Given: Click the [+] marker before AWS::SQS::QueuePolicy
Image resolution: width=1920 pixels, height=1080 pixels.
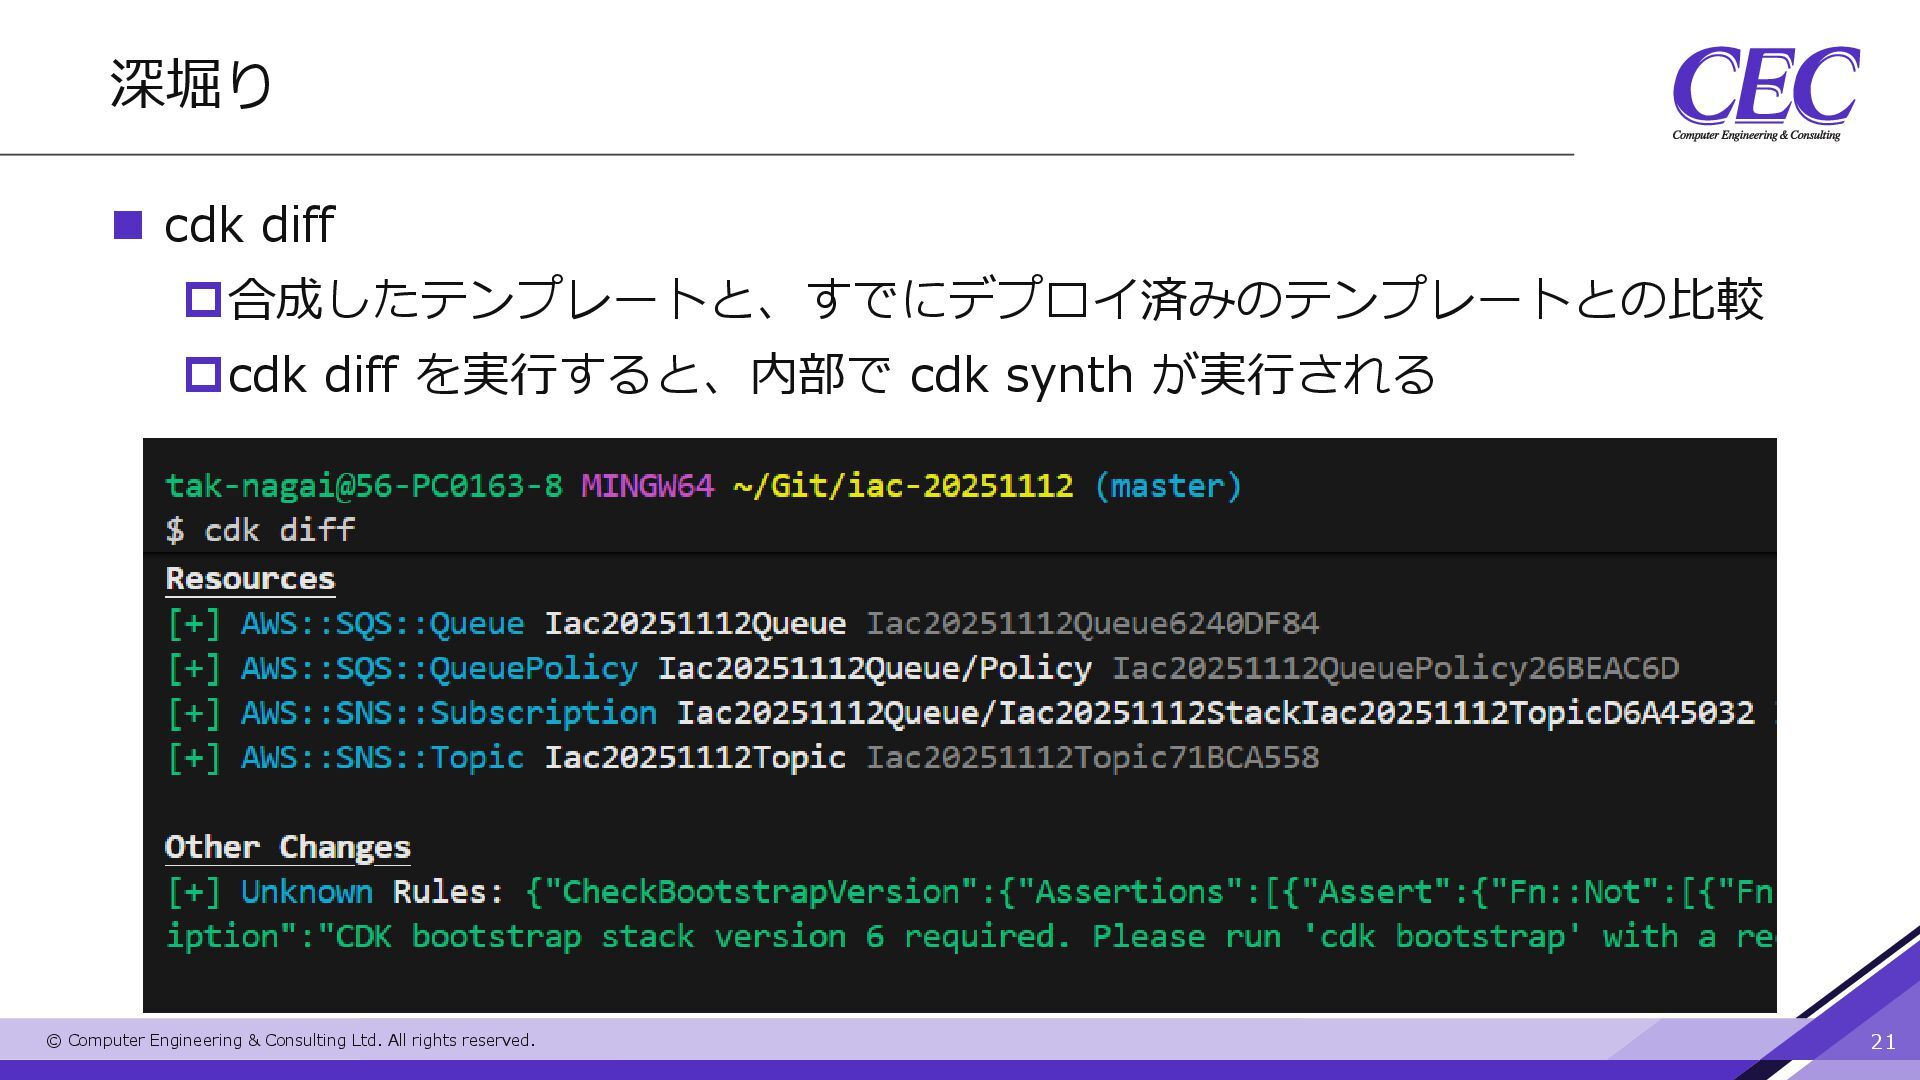Looking at the screenshot, I should [x=193, y=668].
